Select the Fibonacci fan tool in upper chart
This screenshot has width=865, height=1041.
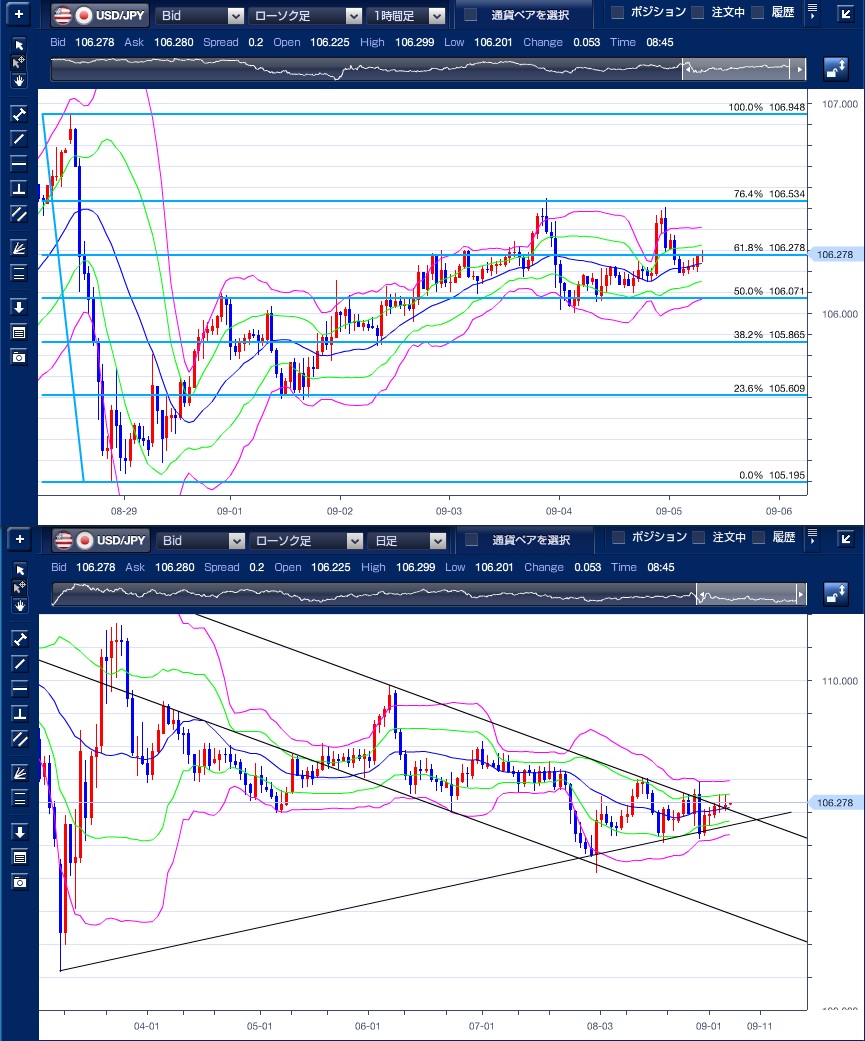click(x=18, y=246)
